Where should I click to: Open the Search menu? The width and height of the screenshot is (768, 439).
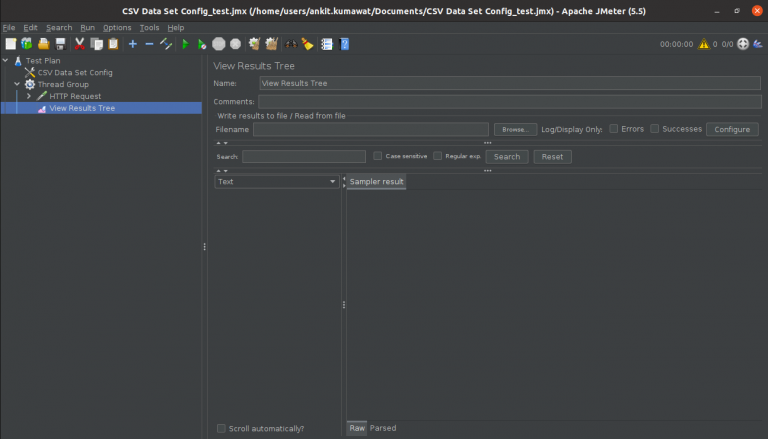point(59,27)
